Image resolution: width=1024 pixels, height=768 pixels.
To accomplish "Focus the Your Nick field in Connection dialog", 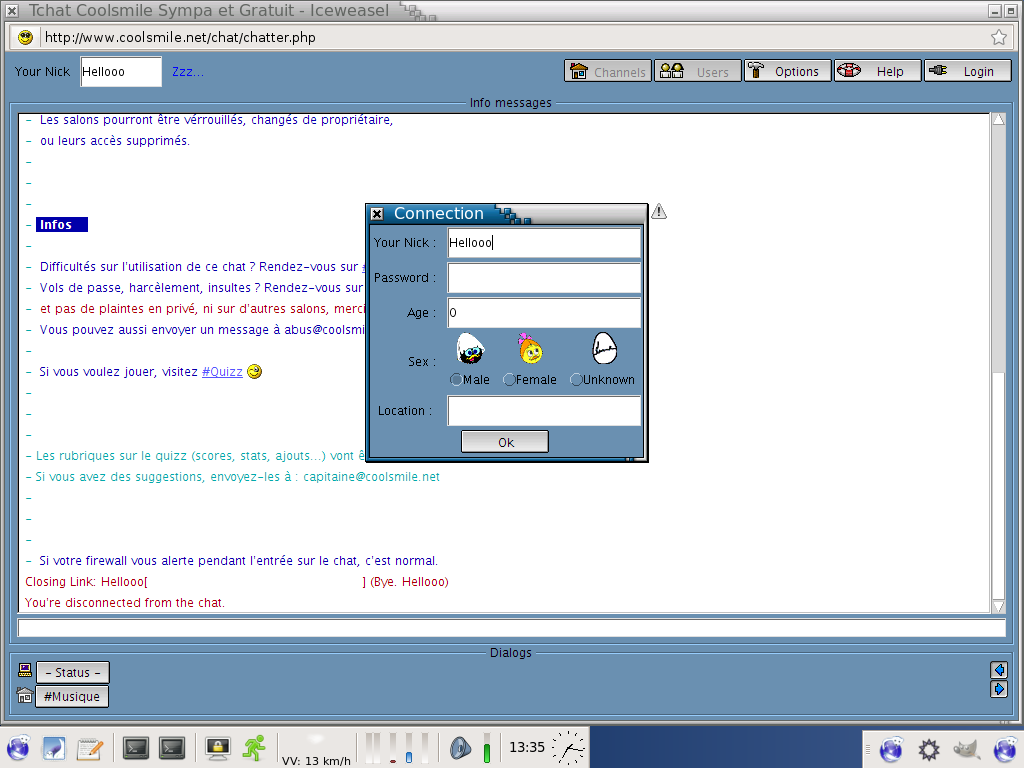I will pos(543,243).
